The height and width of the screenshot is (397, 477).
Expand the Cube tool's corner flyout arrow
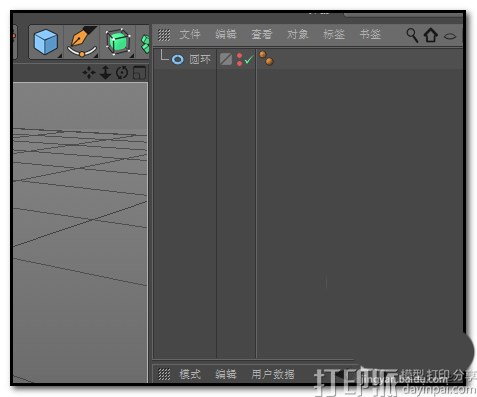(x=60, y=56)
